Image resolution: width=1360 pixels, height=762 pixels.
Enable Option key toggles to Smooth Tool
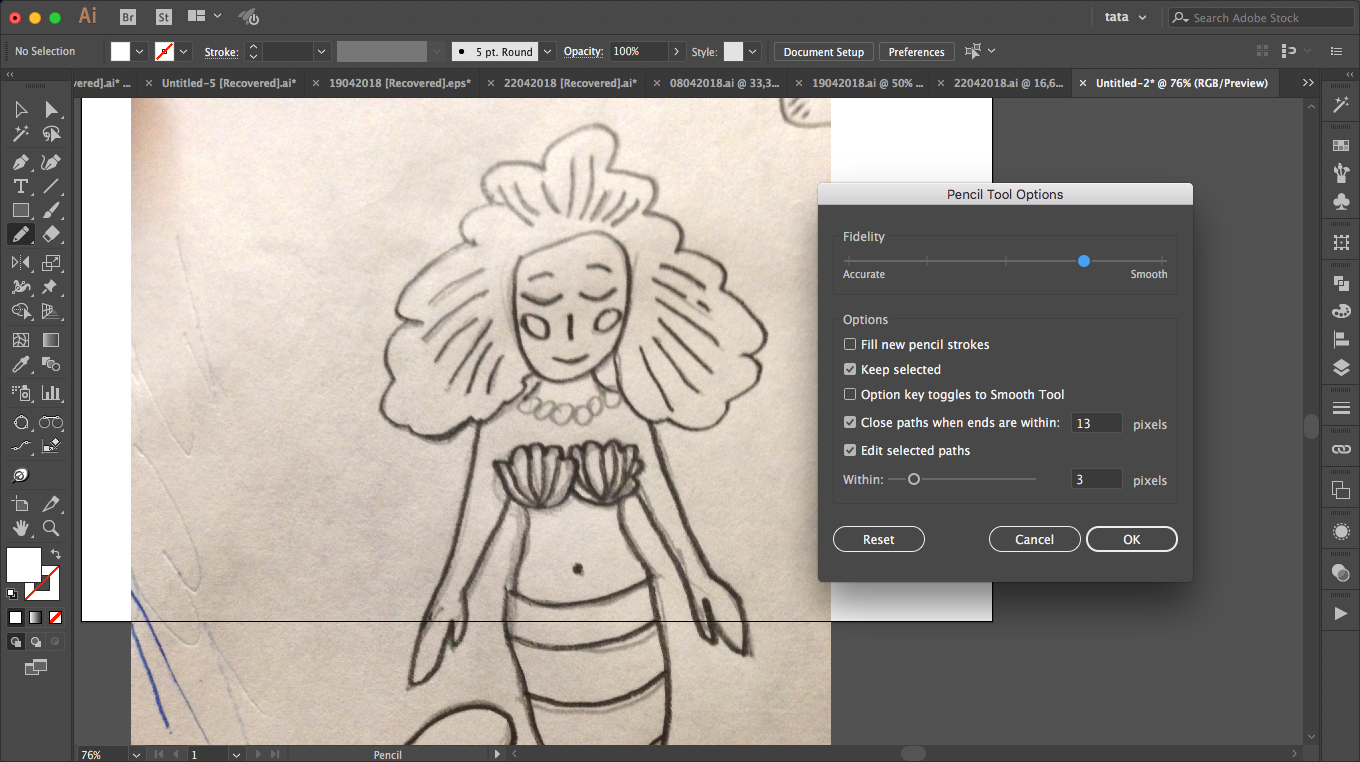point(850,394)
